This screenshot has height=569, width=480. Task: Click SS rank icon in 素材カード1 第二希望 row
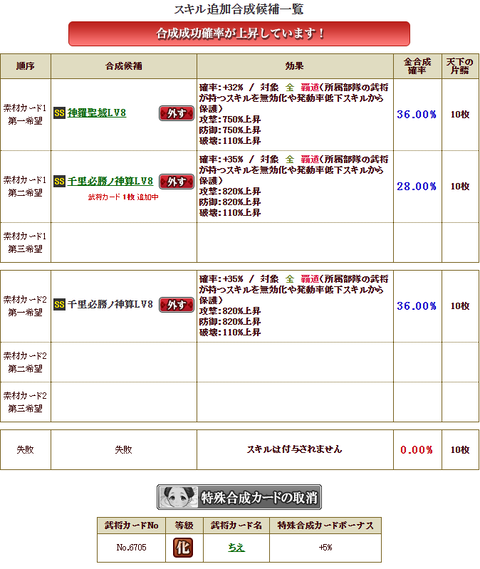[x=59, y=181]
